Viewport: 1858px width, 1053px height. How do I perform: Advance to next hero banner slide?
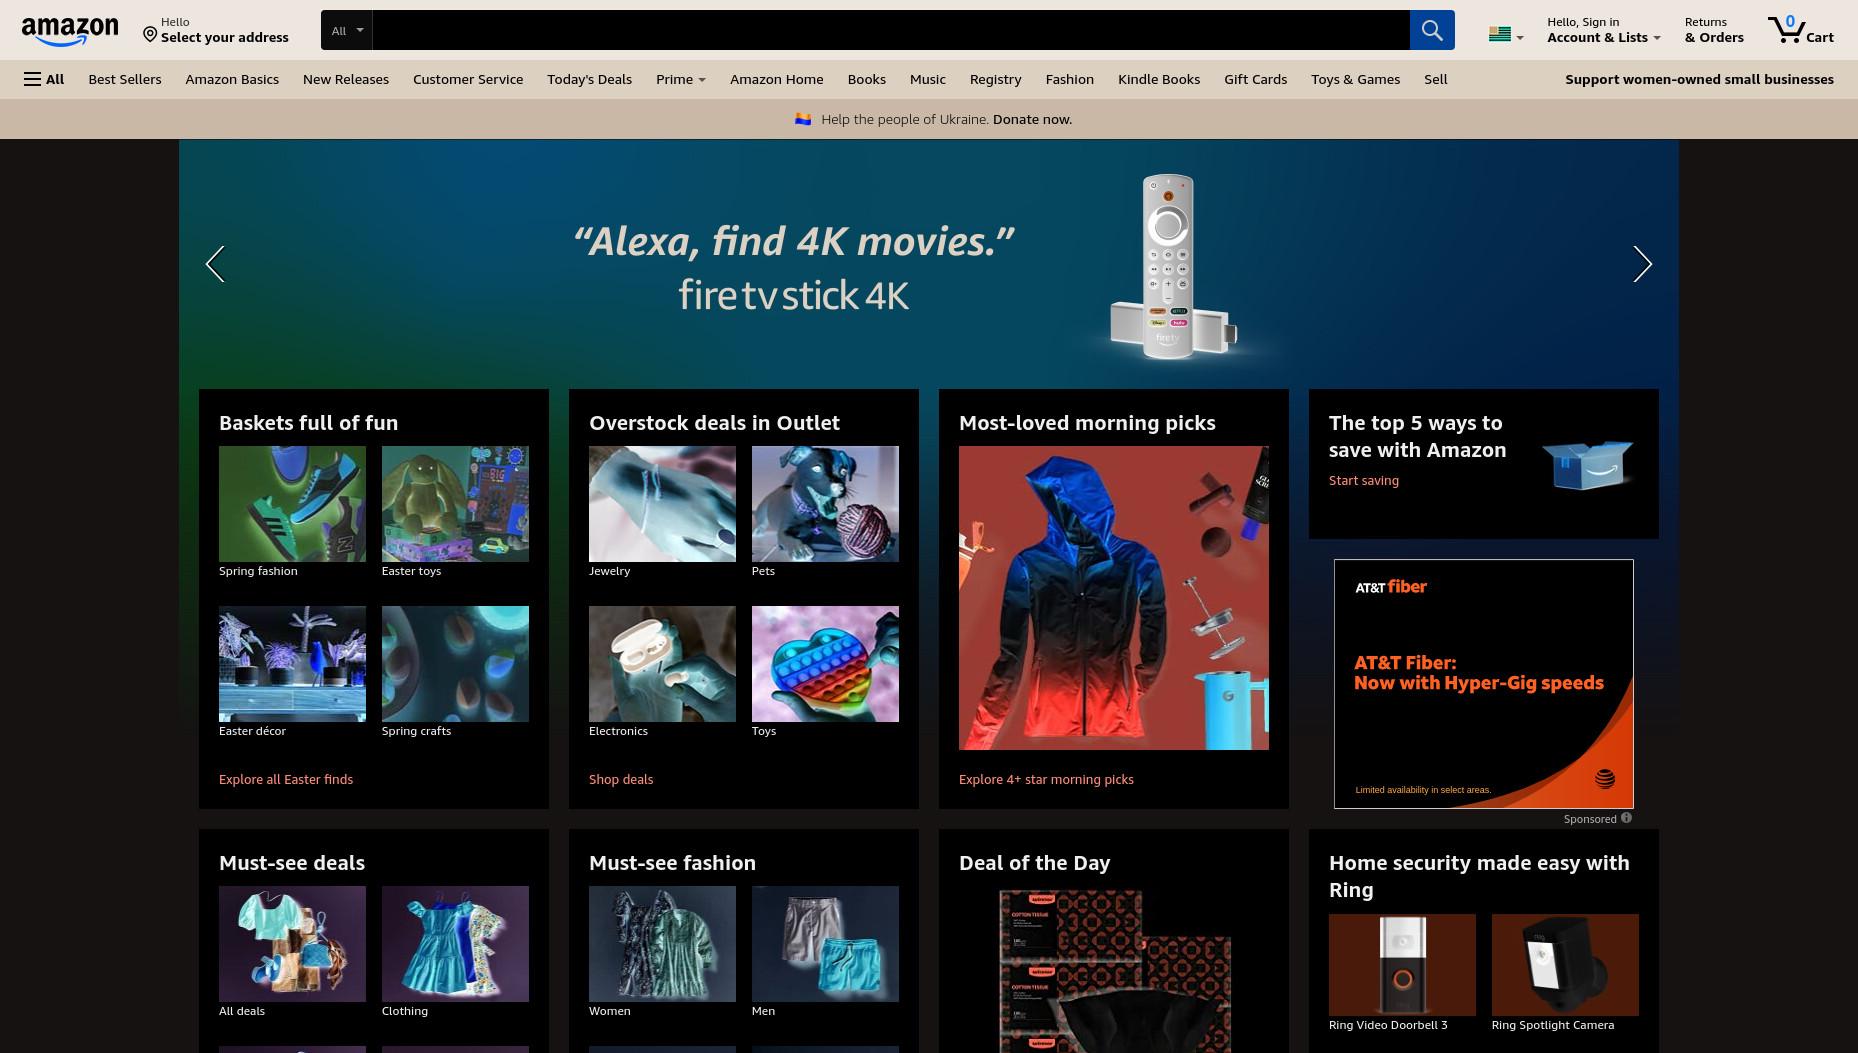(1642, 264)
